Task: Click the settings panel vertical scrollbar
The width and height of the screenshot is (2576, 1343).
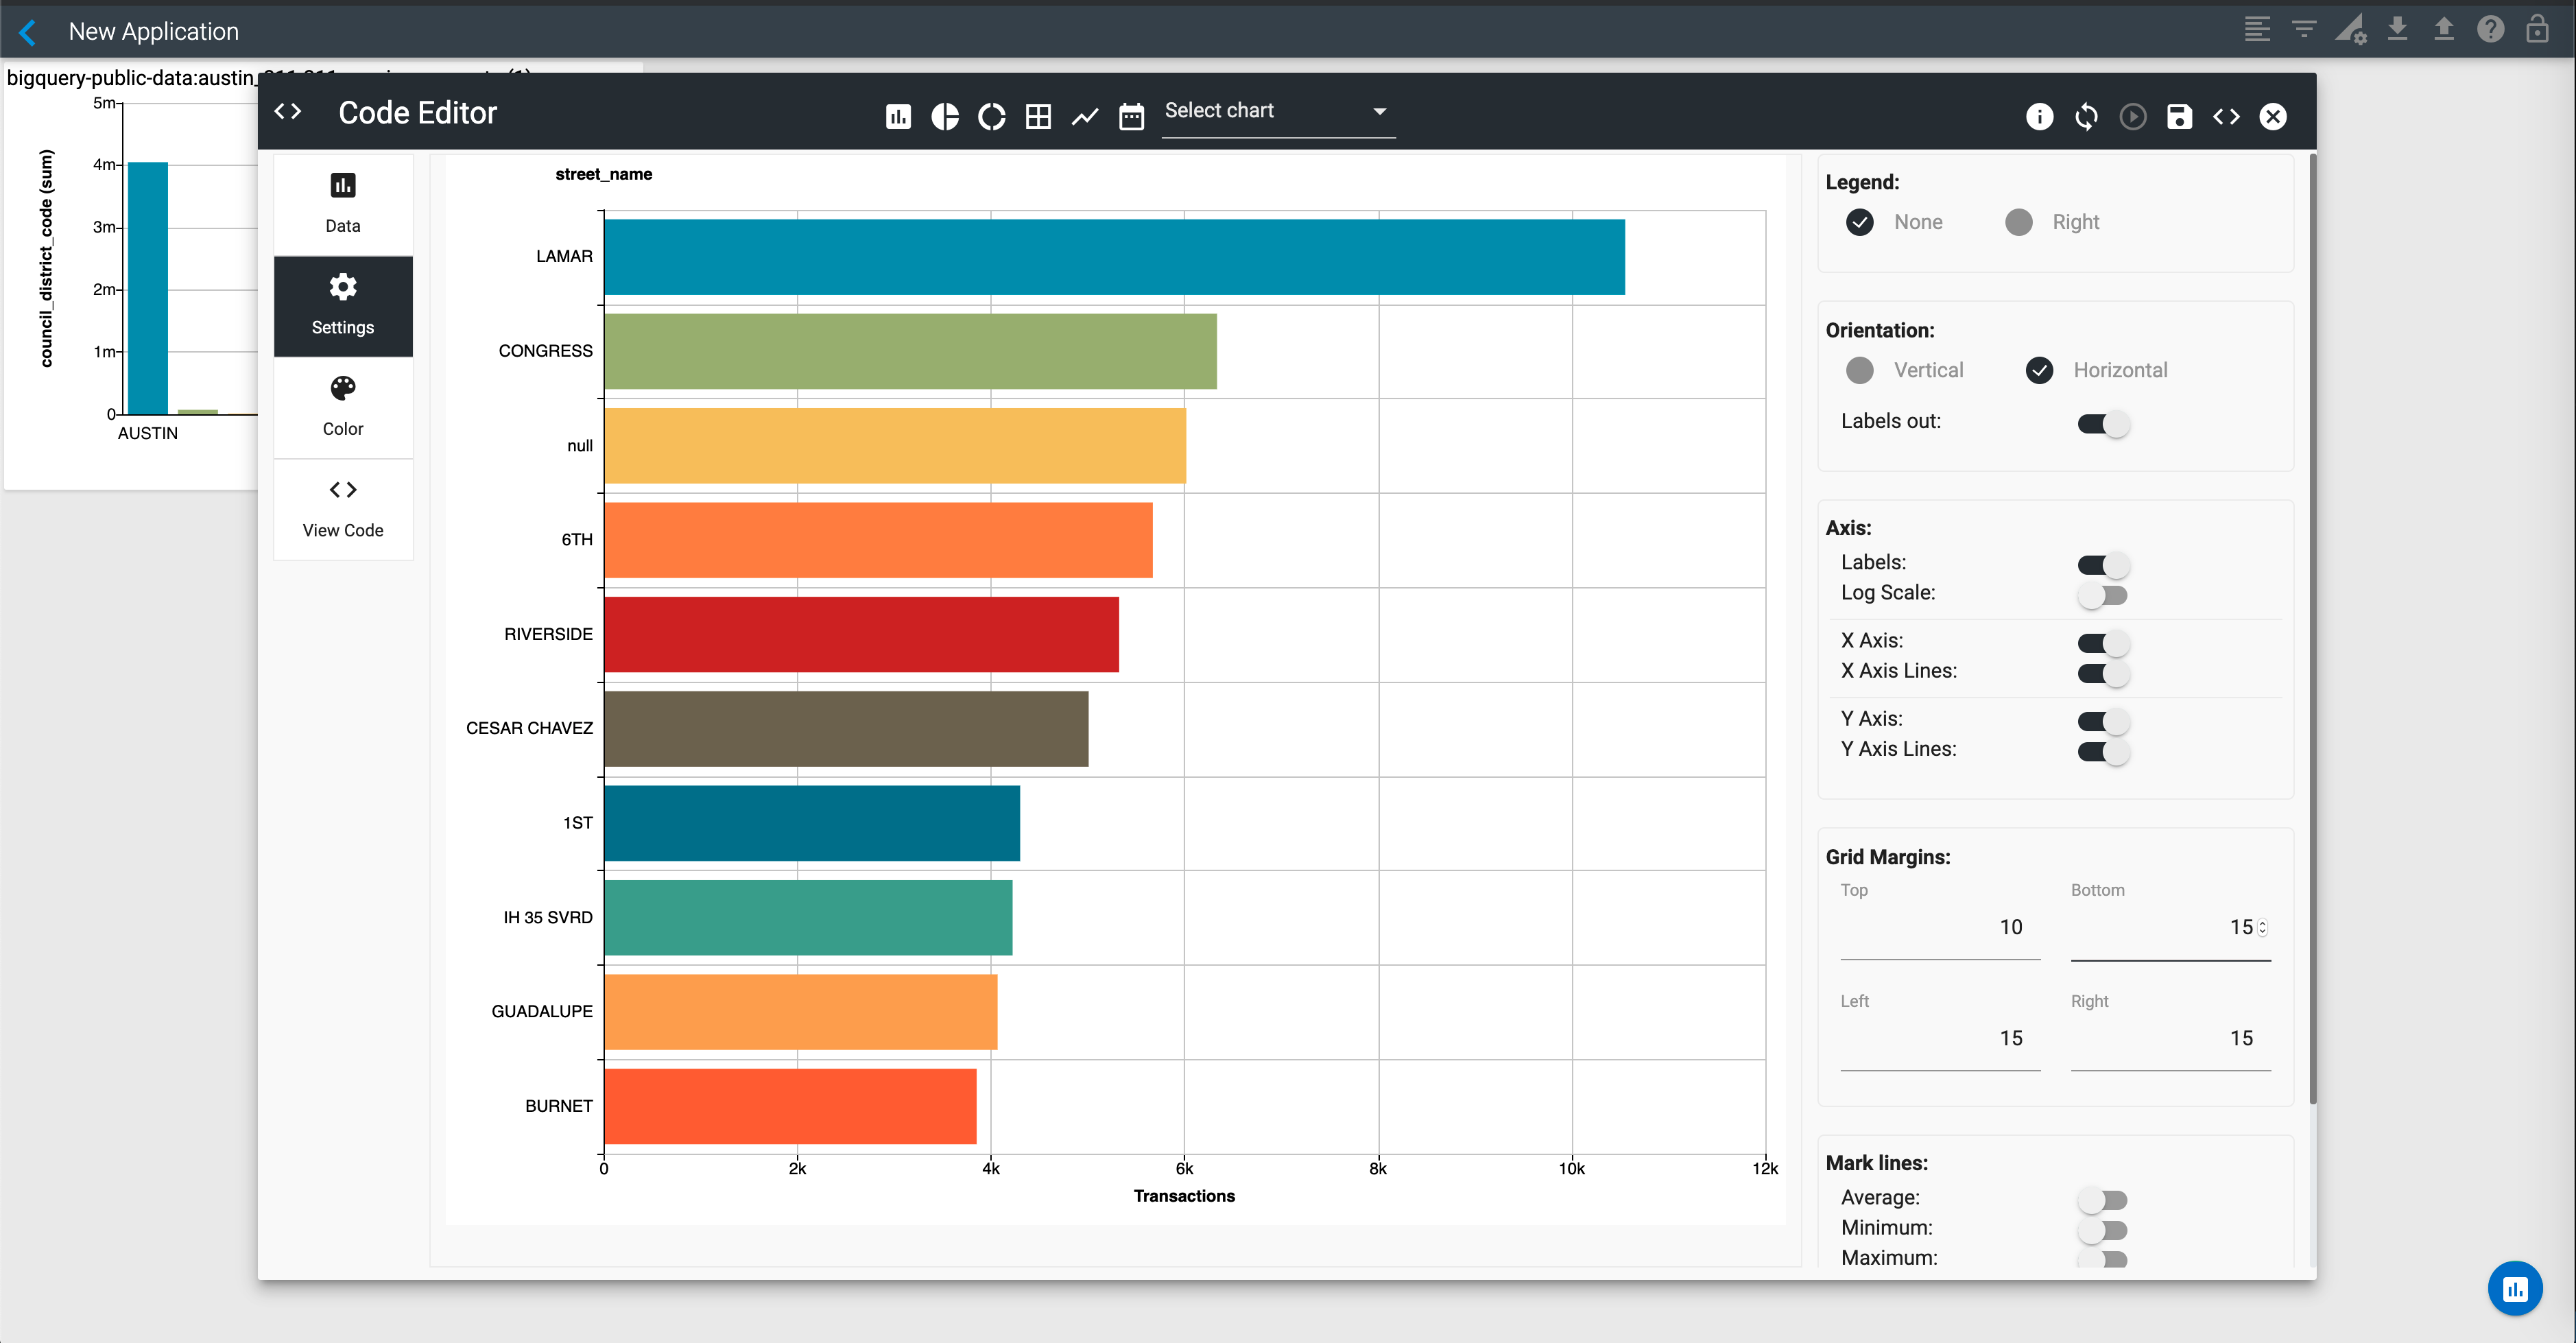Action: pos(2312,629)
